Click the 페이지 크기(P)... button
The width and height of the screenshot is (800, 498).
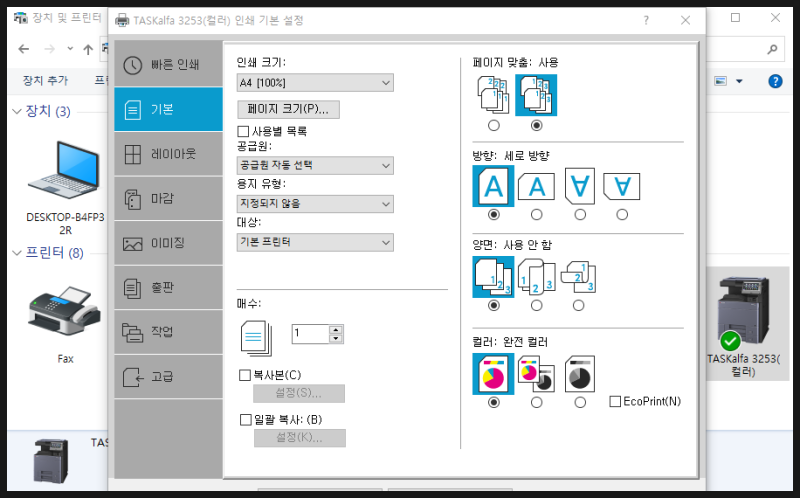[x=288, y=109]
